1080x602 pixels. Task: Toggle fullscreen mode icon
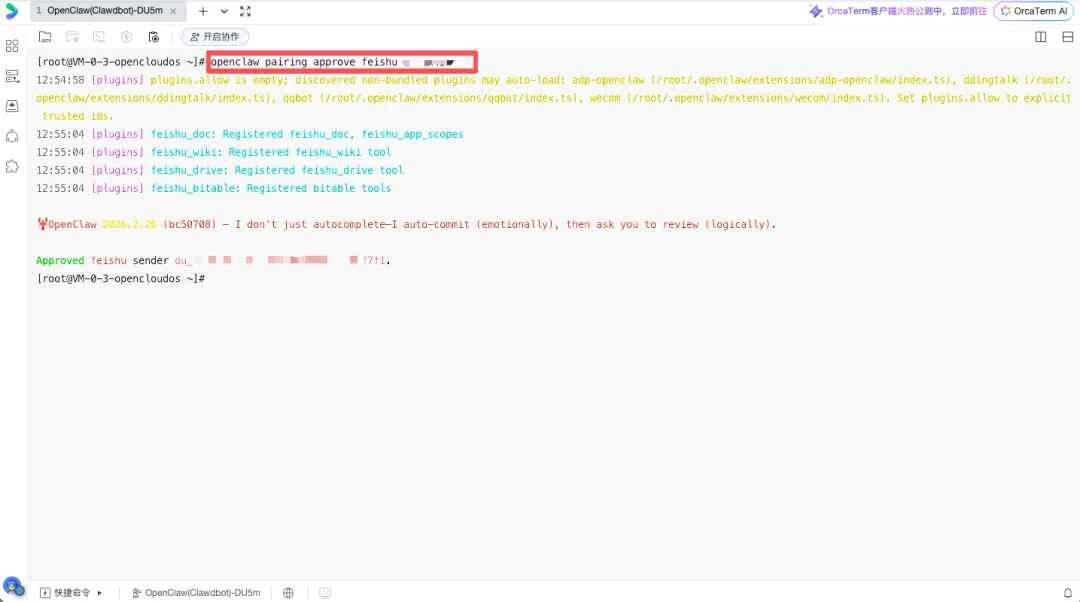(x=245, y=11)
